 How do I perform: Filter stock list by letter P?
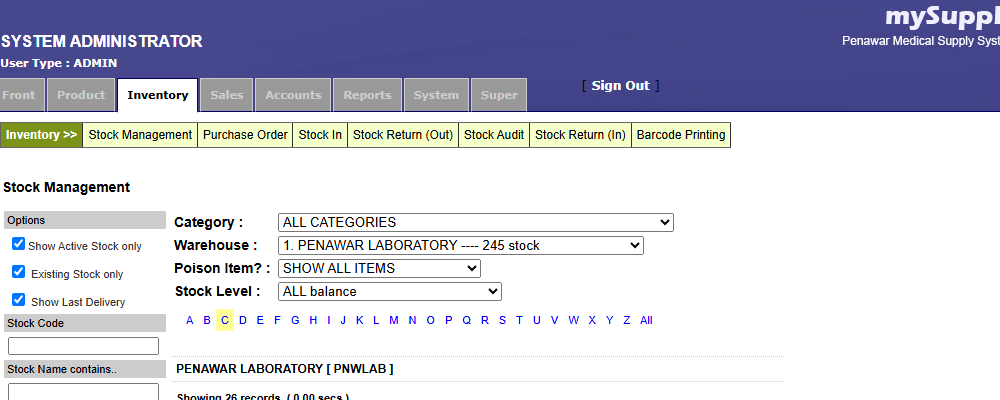[449, 320]
